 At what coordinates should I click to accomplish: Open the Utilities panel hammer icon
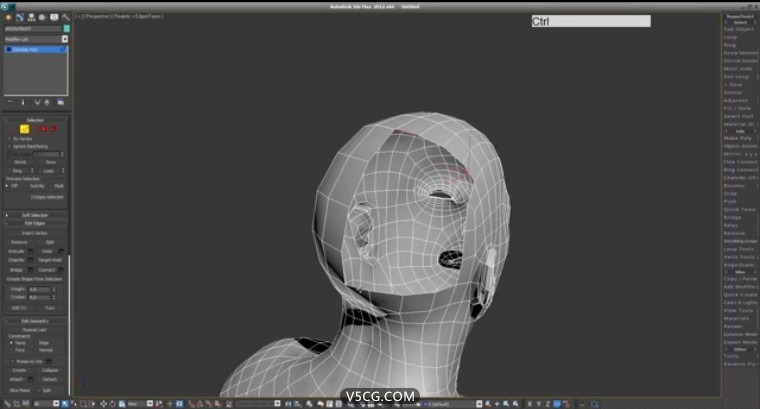pyautogui.click(x=66, y=17)
